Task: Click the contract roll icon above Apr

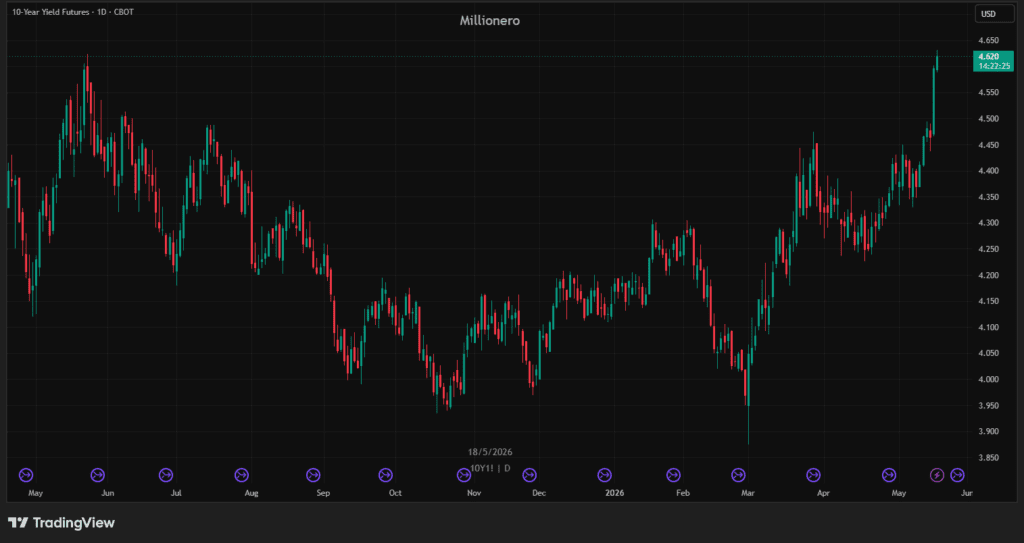Action: [x=813, y=474]
